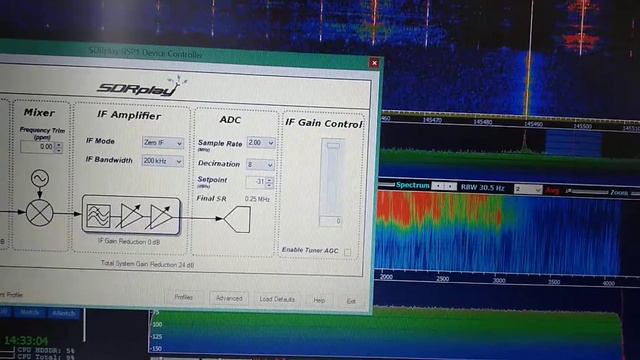
Task: Toggle the red Avg label in HDSDR
Action: tap(552, 191)
